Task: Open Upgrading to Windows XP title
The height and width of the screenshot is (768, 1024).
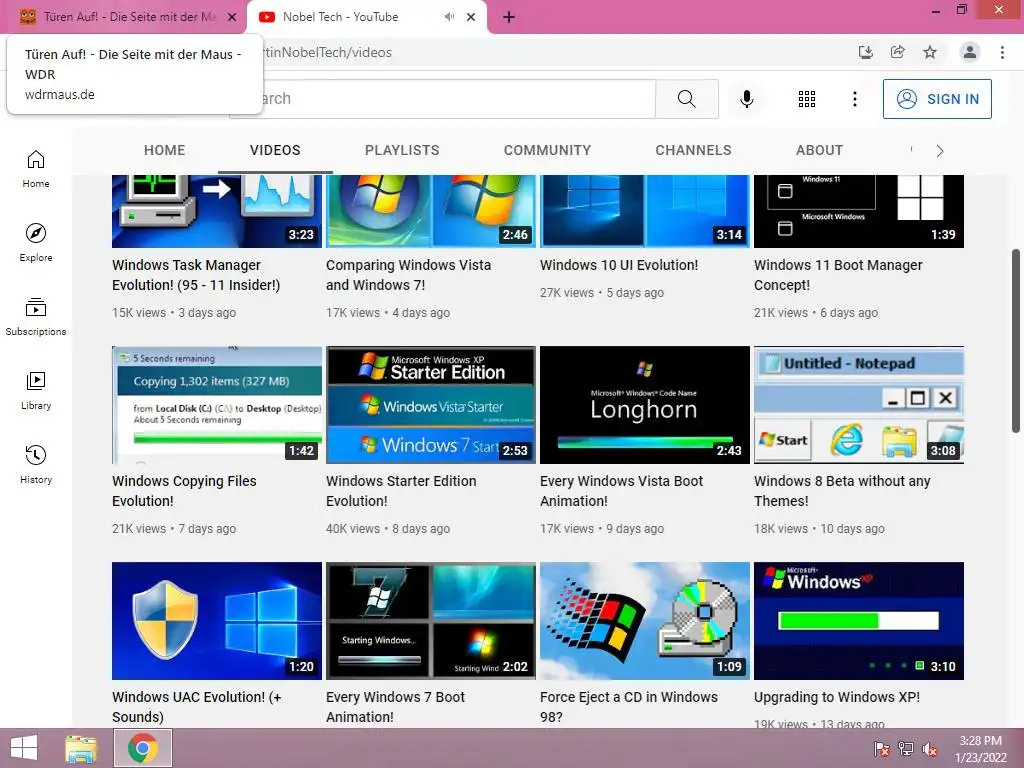Action: (x=837, y=697)
